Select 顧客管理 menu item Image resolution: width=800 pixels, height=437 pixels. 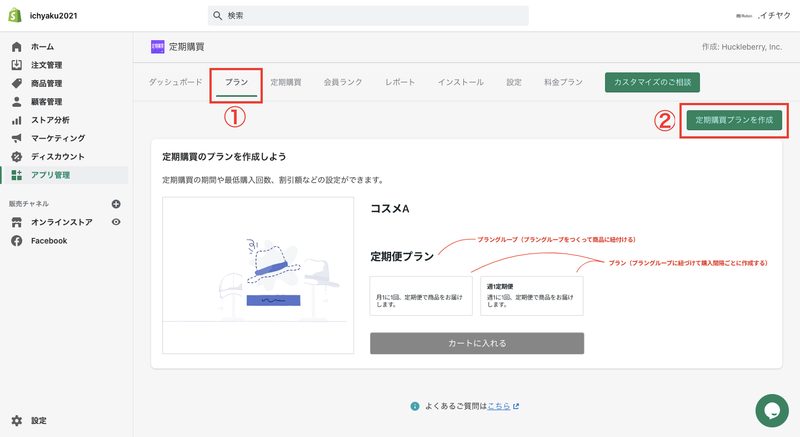[46, 102]
